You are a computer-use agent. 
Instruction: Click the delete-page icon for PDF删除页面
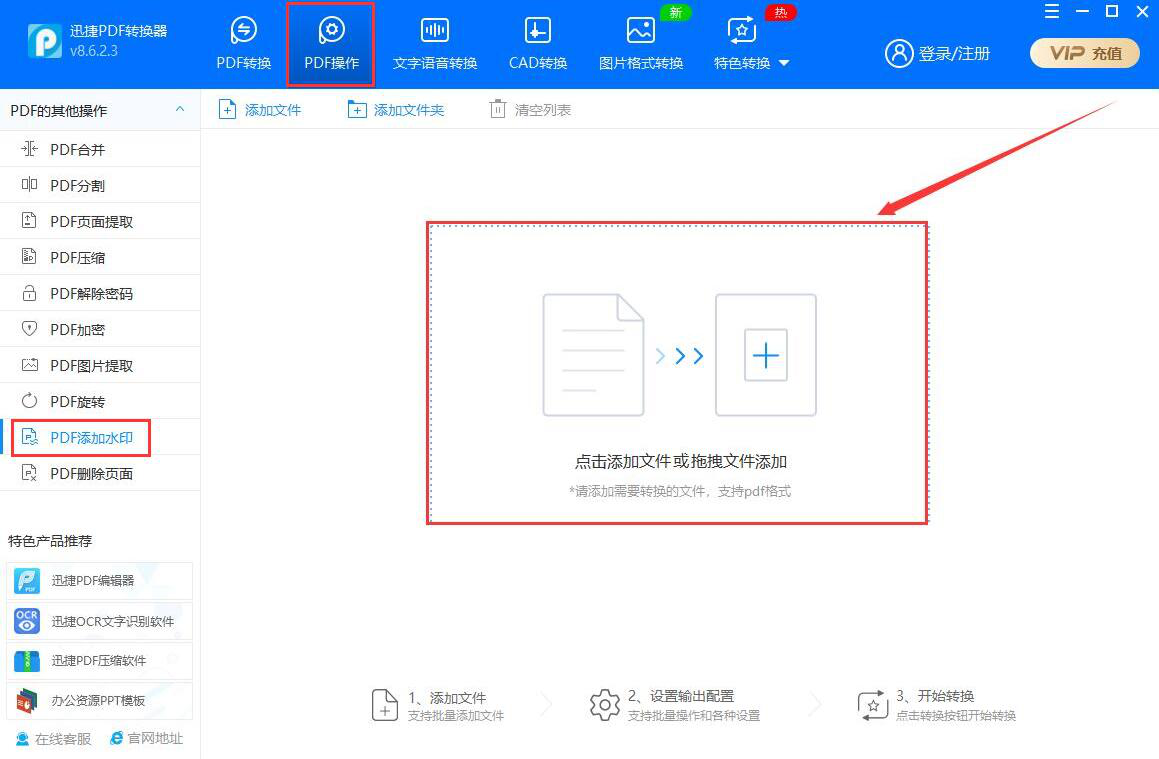point(30,473)
